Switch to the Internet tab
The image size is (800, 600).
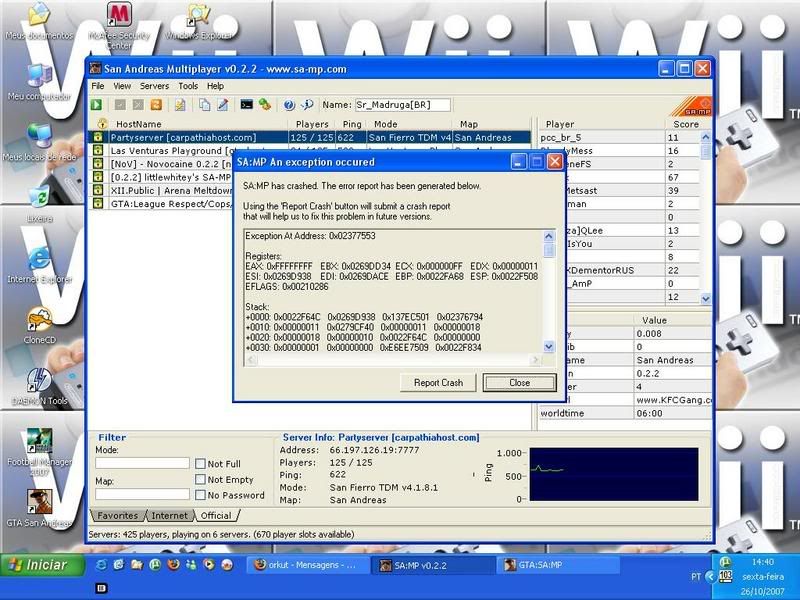point(169,515)
